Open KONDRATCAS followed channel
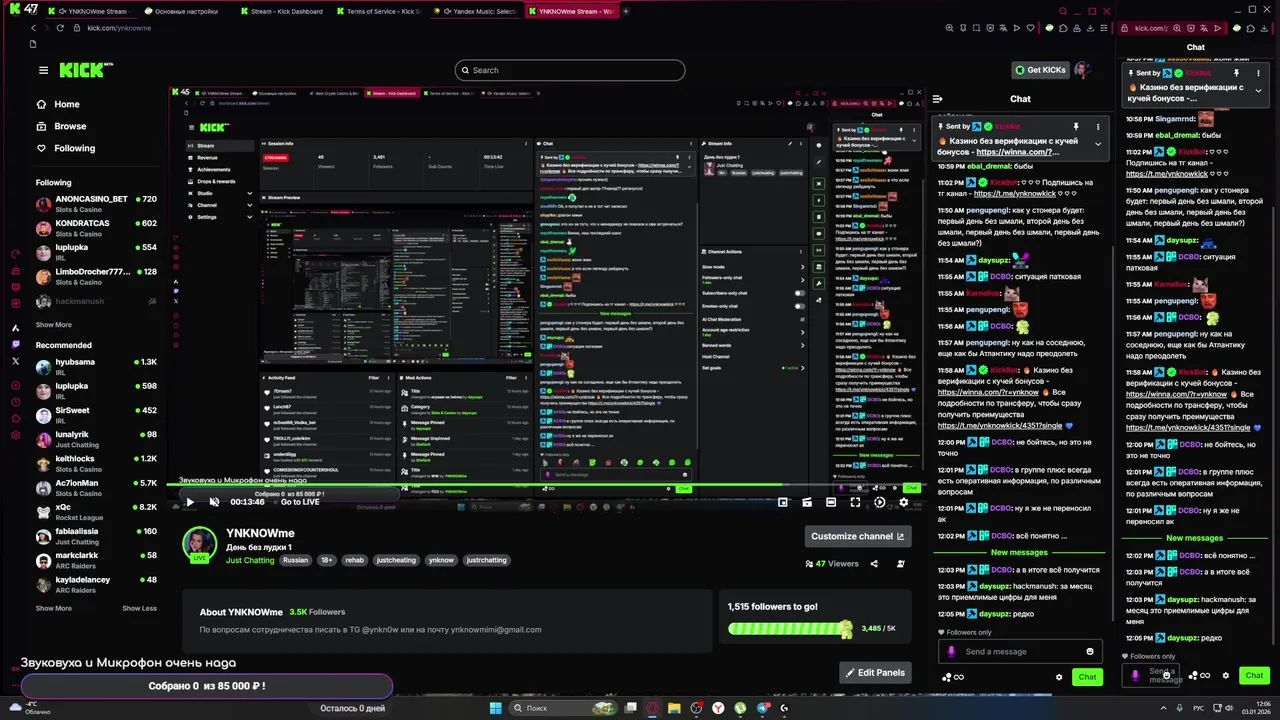1280x720 pixels. pyautogui.click(x=96, y=228)
